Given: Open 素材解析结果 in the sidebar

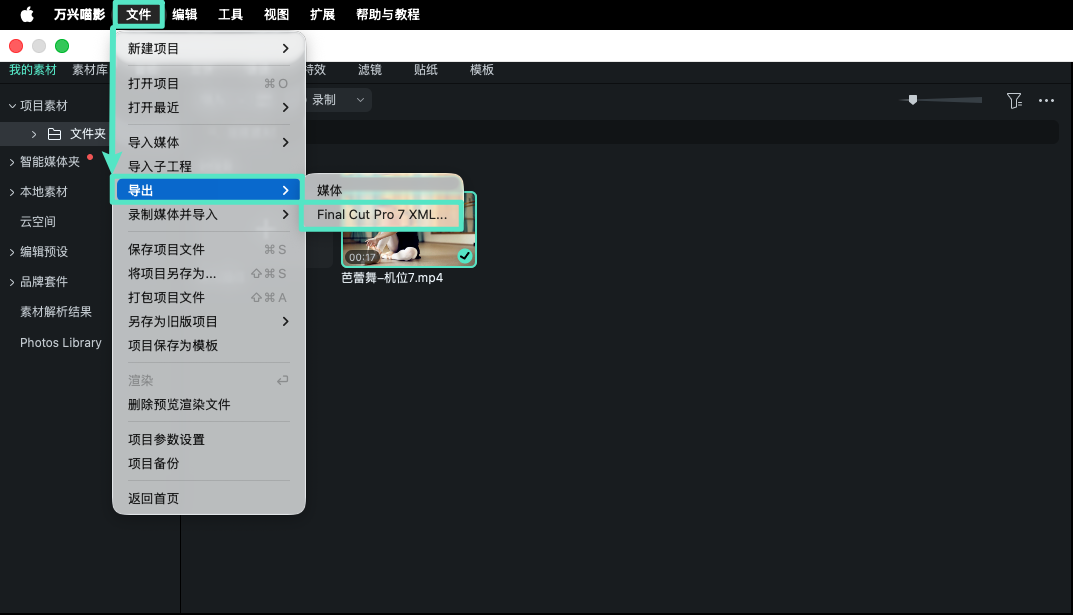Looking at the screenshot, I should click(x=55, y=312).
